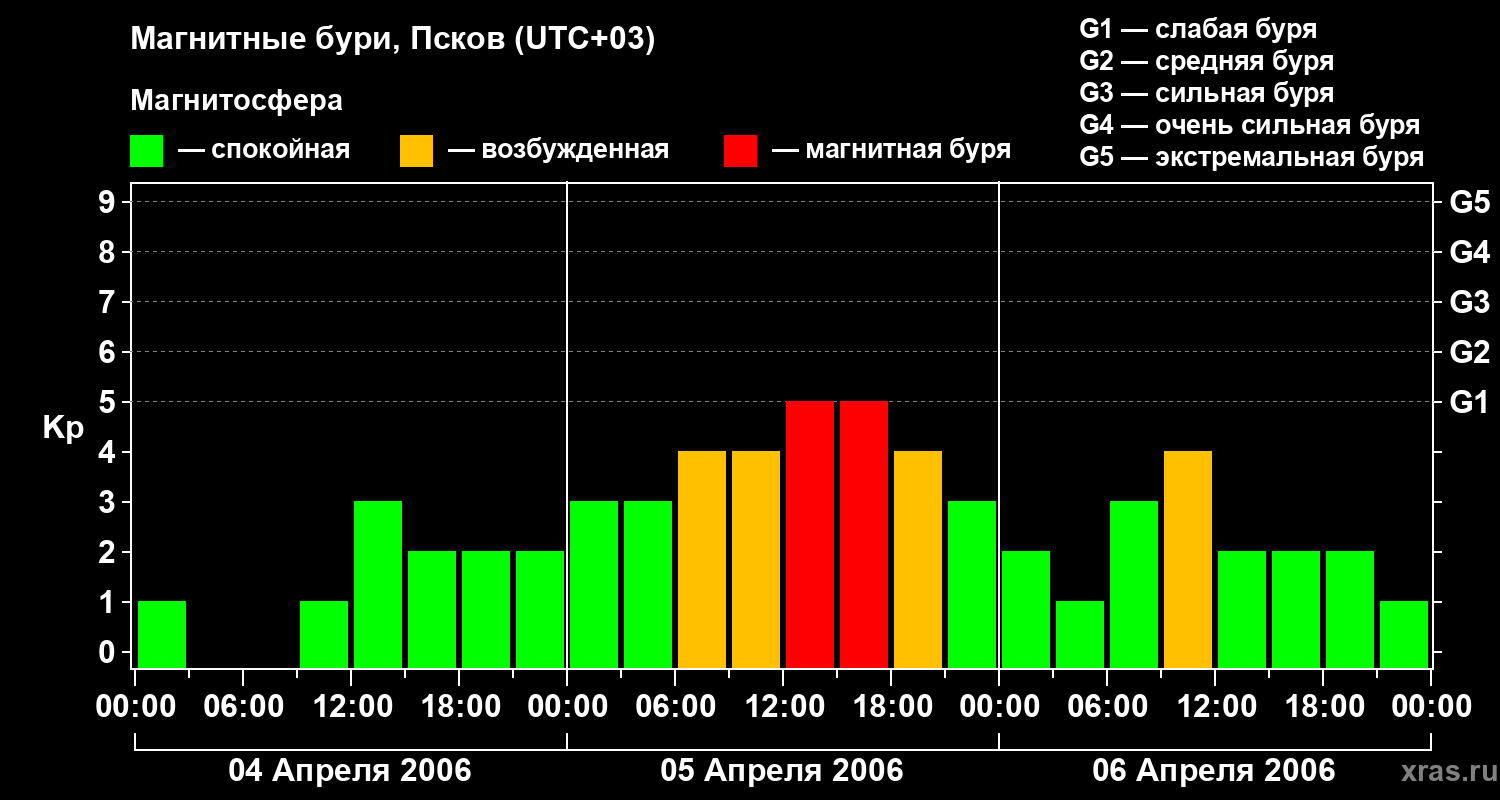
Task: Click the 'G4 — очень сильная буря' legend line
Action: point(1249,125)
